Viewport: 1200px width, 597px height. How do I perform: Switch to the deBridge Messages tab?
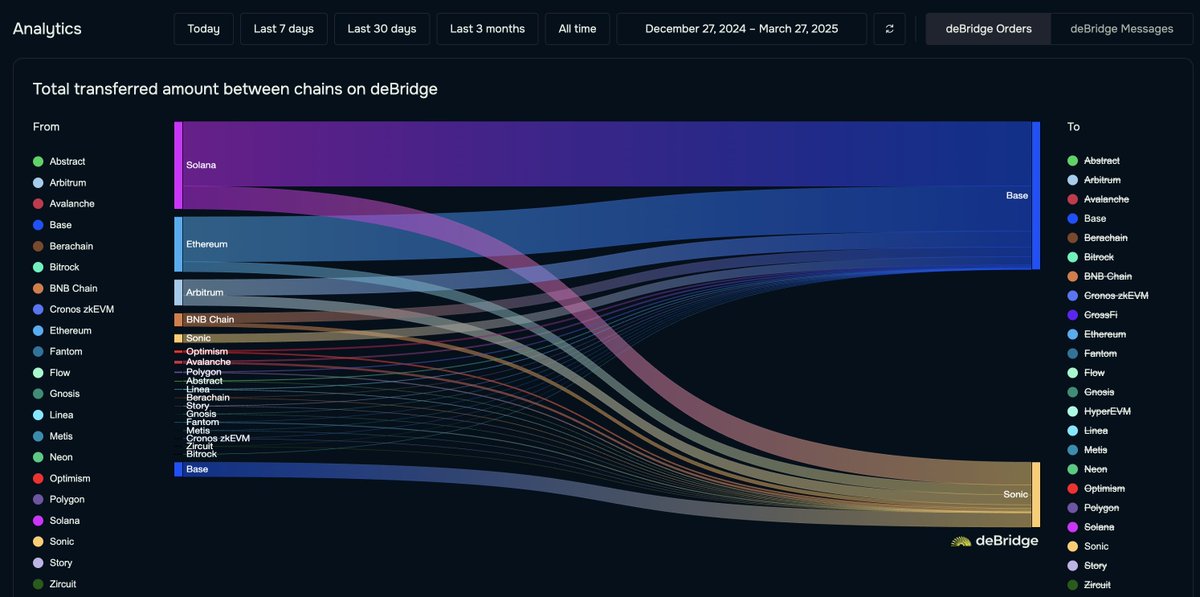[1121, 29]
